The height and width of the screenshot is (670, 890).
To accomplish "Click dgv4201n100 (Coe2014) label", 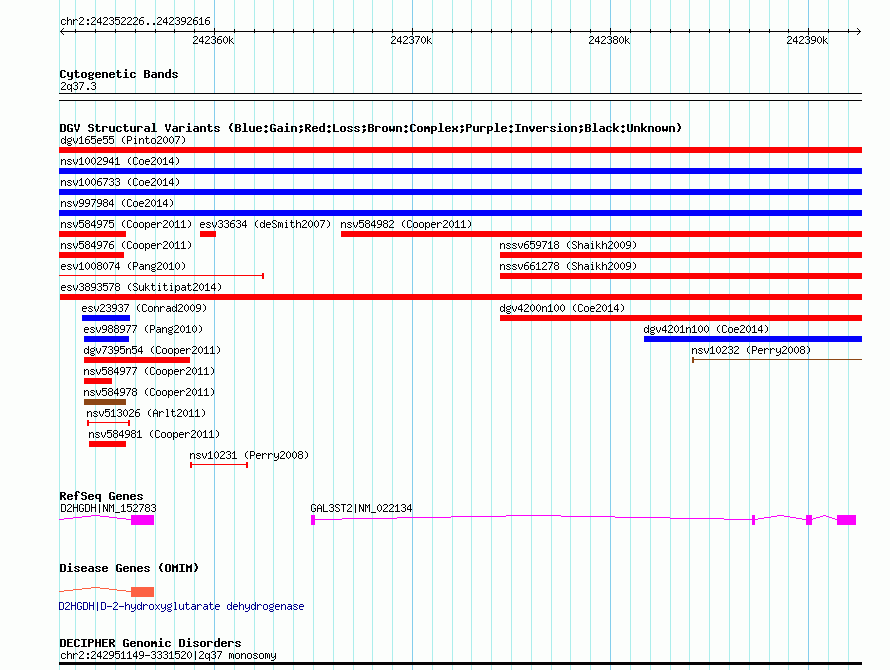I will (x=706, y=329).
